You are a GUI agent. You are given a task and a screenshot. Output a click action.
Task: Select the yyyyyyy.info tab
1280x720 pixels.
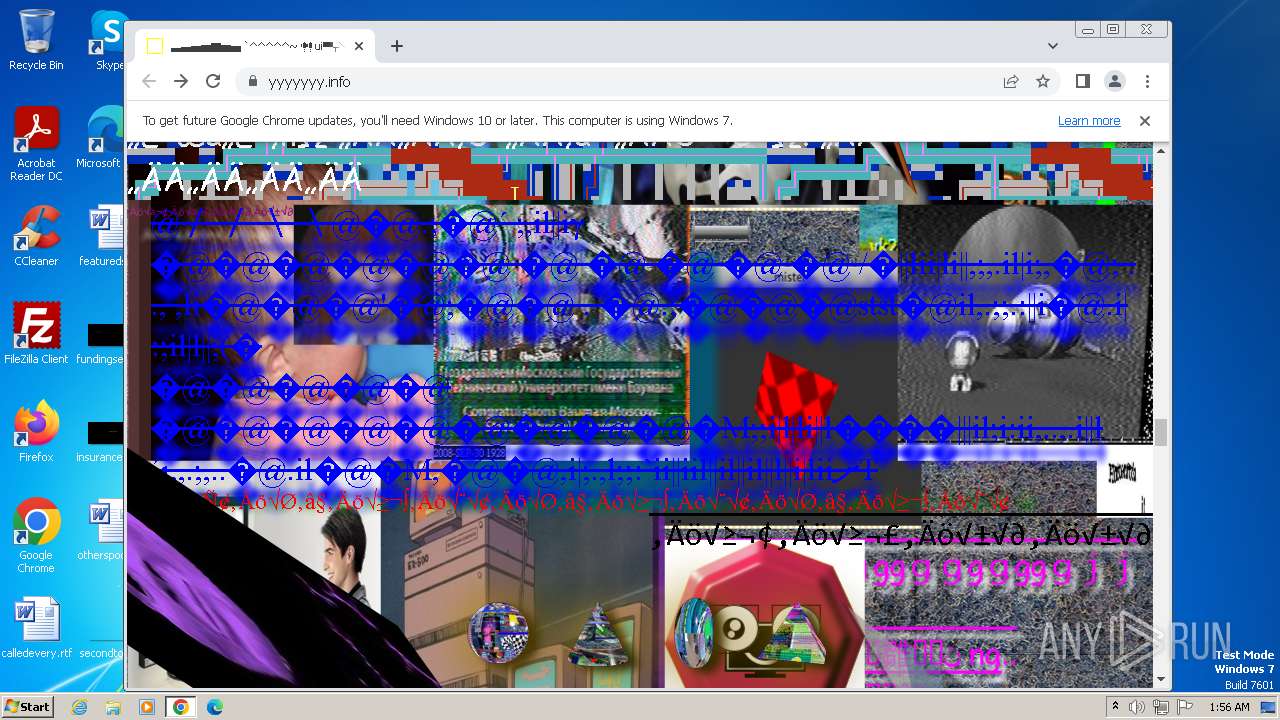pyautogui.click(x=255, y=46)
